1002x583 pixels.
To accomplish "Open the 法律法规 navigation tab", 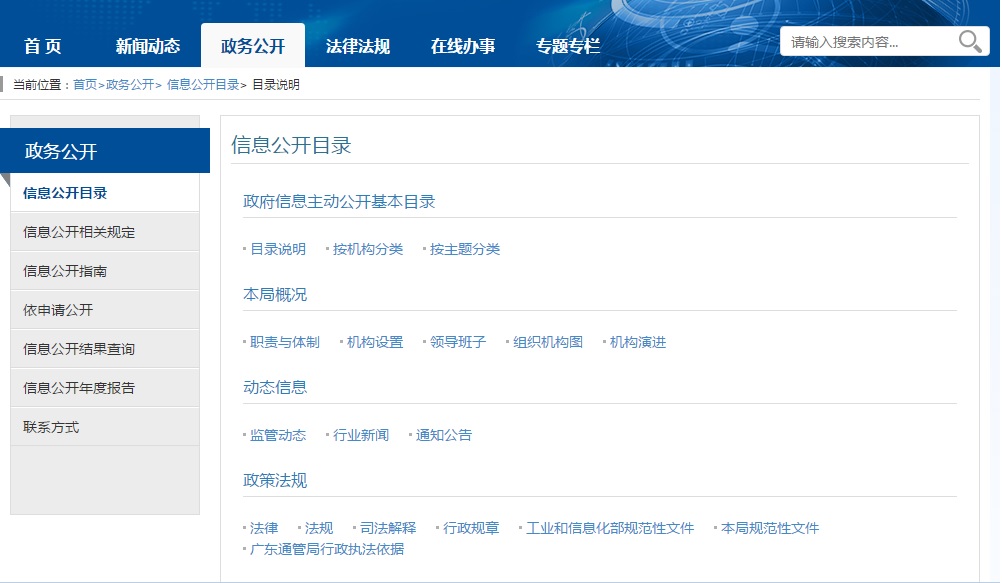I will pyautogui.click(x=357, y=46).
